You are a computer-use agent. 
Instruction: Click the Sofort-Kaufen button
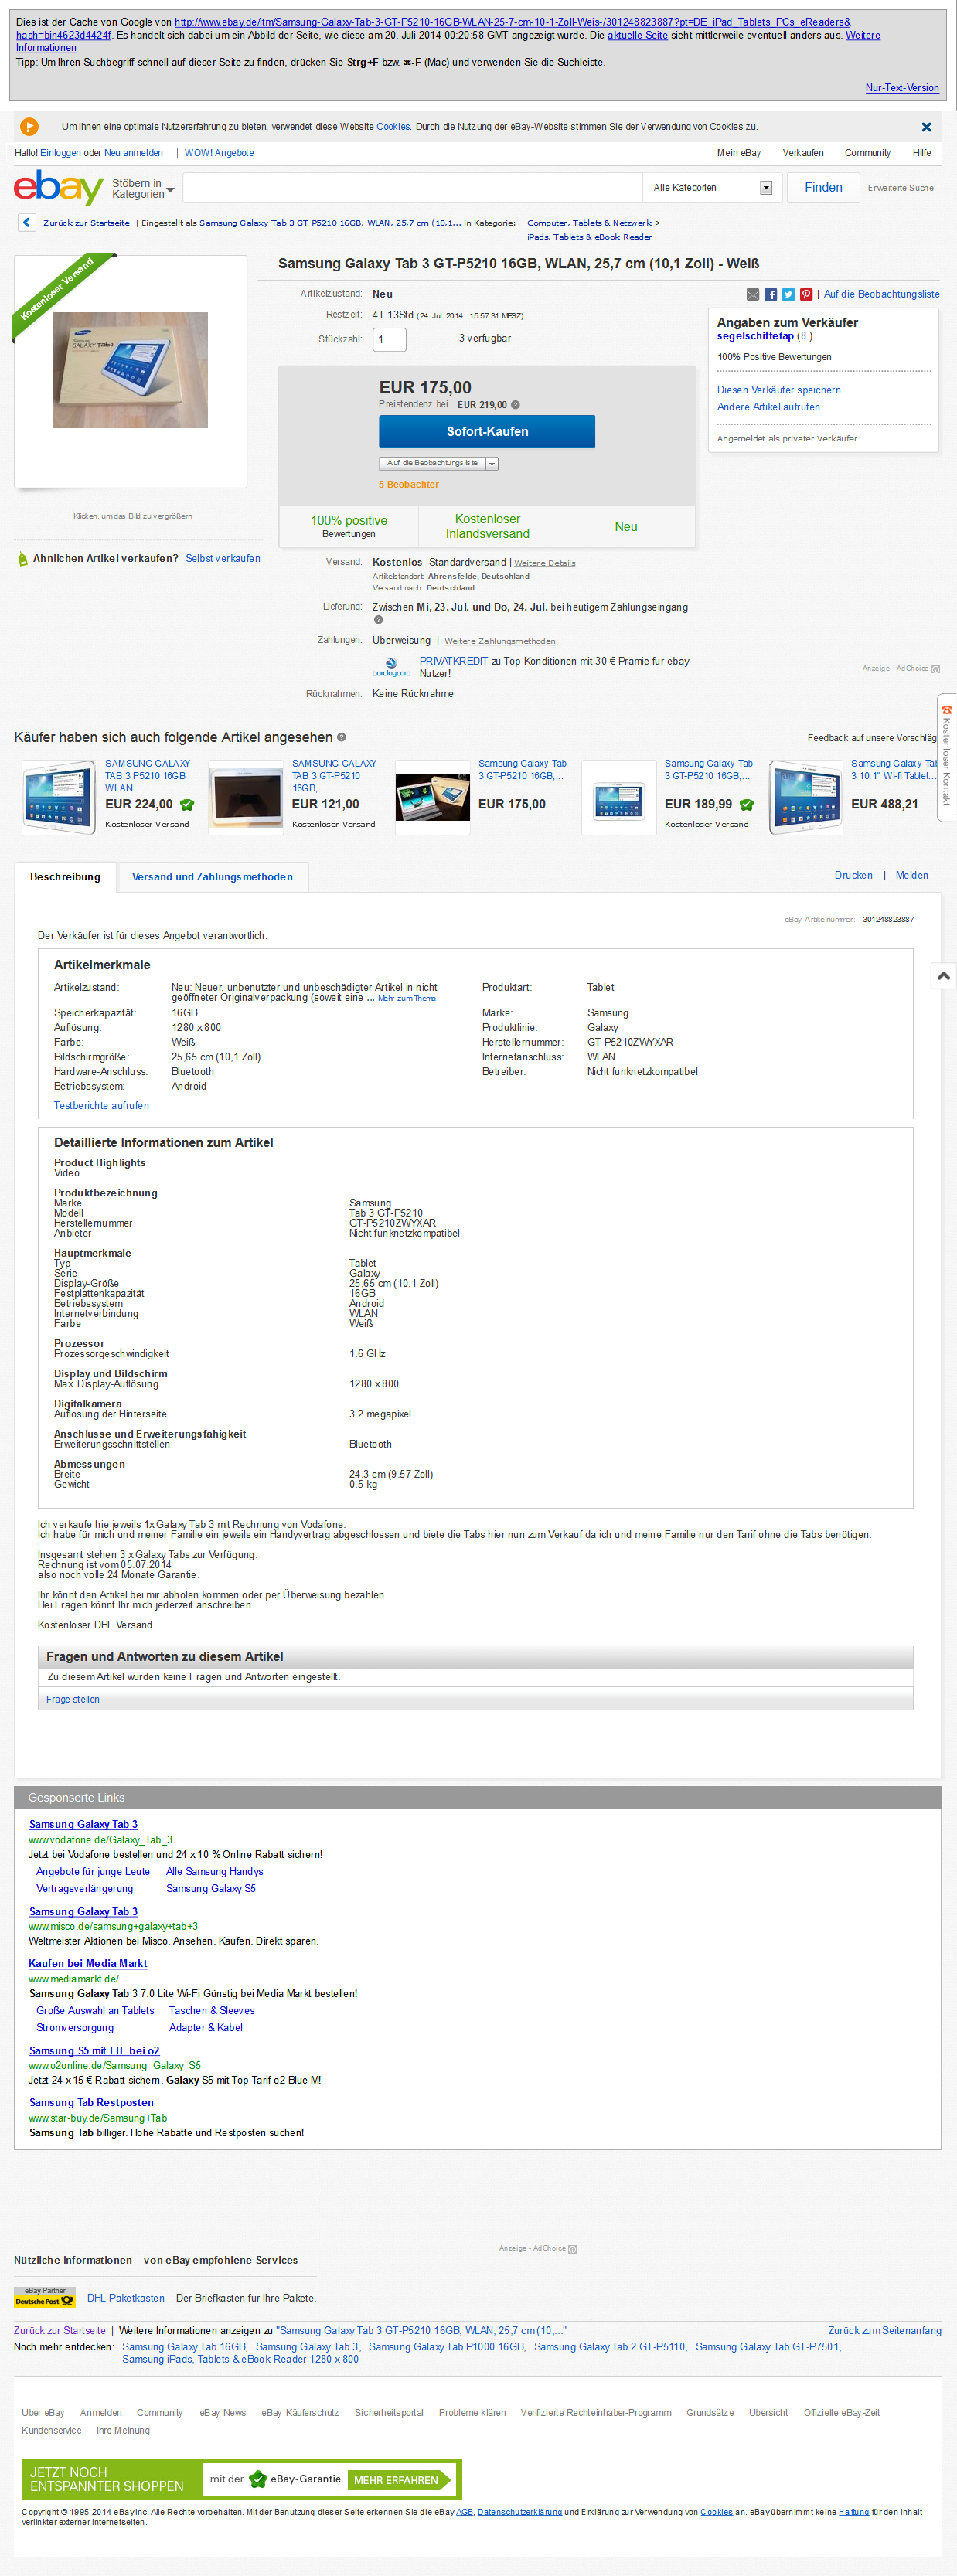tap(487, 432)
